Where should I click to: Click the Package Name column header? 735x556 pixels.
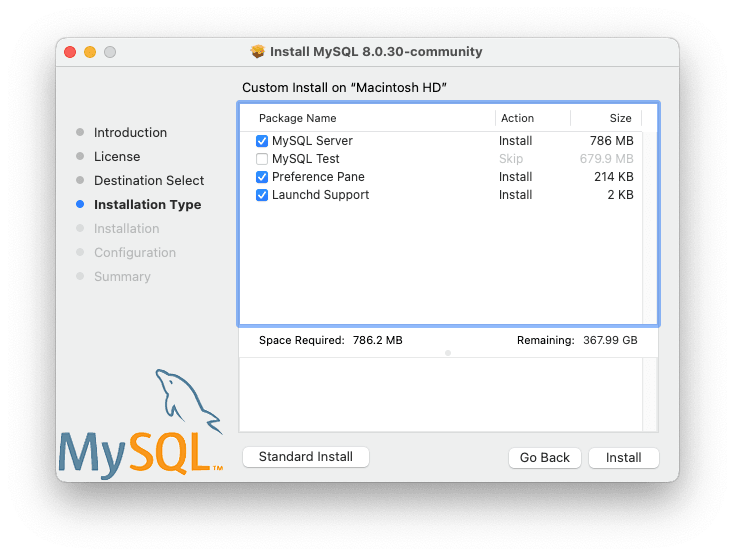(x=298, y=118)
